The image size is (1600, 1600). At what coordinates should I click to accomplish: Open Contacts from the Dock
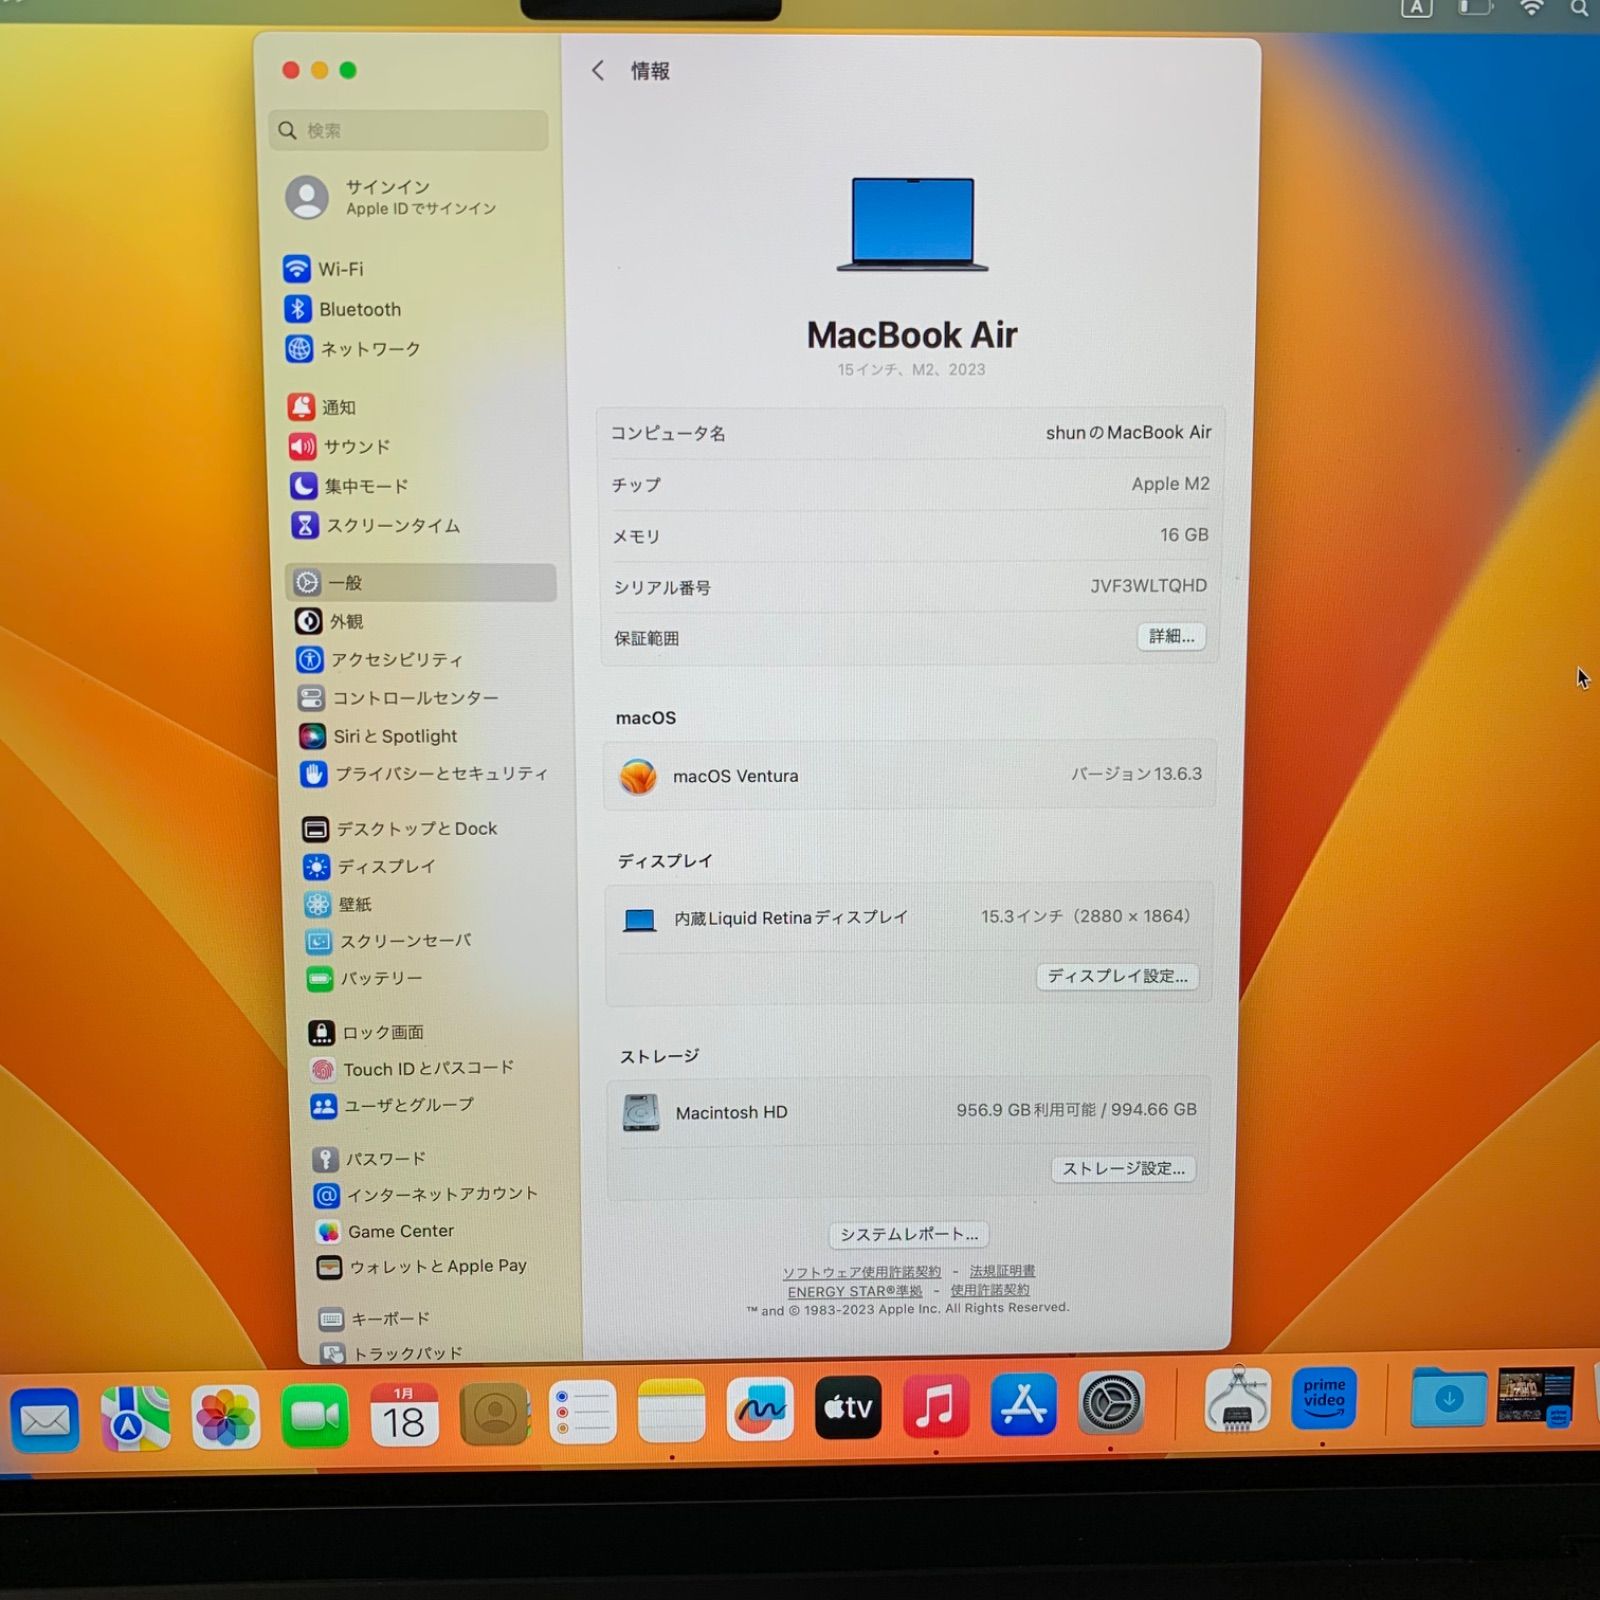click(494, 1413)
